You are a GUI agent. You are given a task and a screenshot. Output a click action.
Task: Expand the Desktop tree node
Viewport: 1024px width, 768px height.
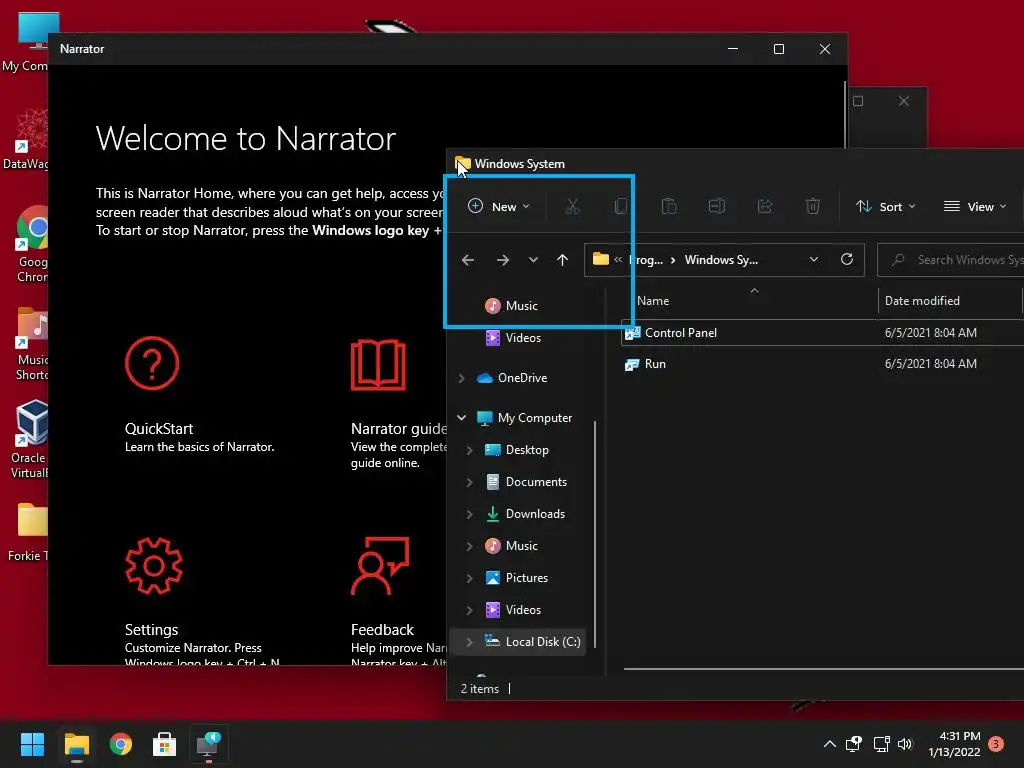(x=470, y=450)
